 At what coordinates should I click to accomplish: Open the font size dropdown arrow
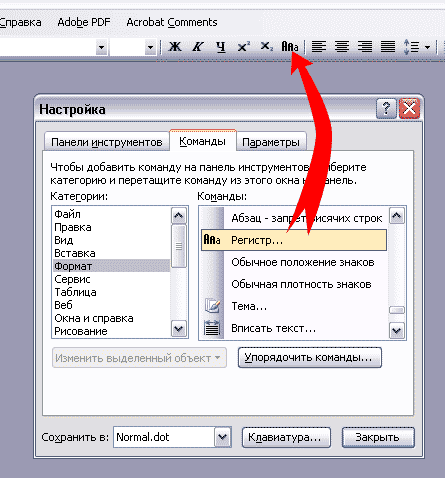[x=151, y=47]
